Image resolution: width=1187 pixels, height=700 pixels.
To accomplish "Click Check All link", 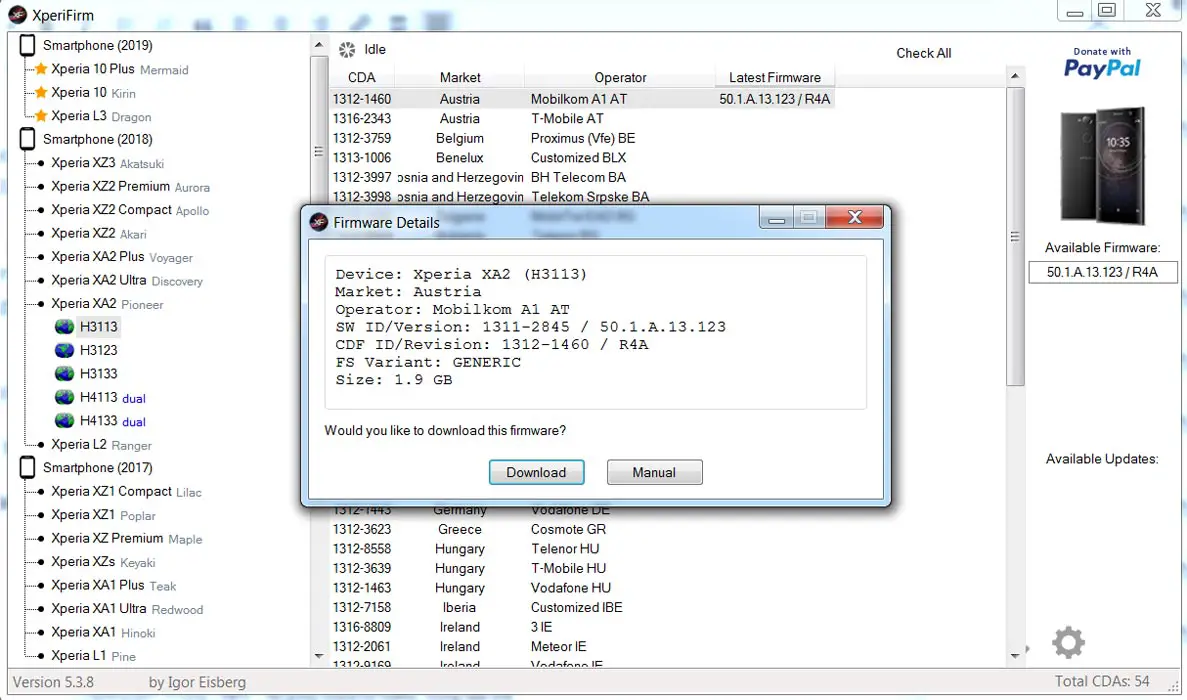I will click(924, 53).
